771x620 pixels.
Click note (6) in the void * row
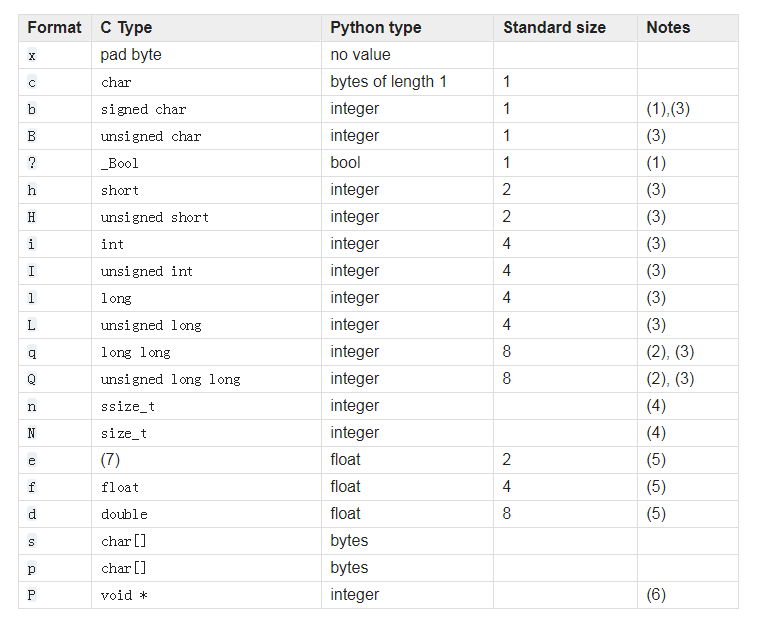click(x=656, y=595)
